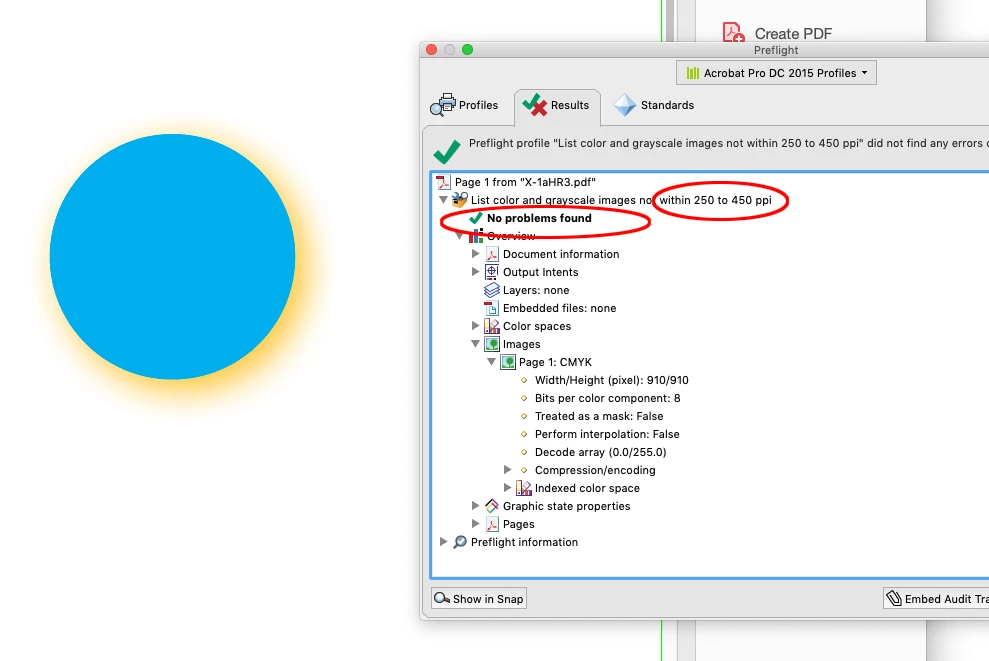The height and width of the screenshot is (661, 989).
Task: Click the Pages PDF icon
Action: tap(492, 524)
